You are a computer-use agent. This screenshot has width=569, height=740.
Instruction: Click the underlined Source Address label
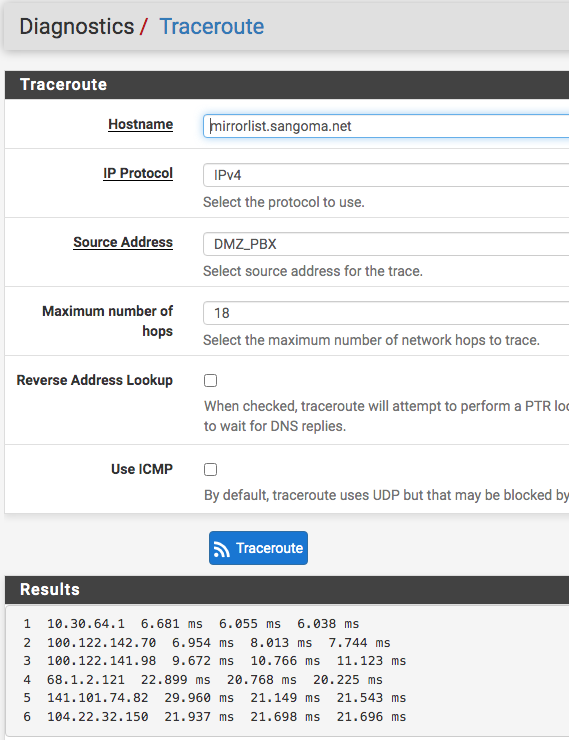(x=123, y=243)
